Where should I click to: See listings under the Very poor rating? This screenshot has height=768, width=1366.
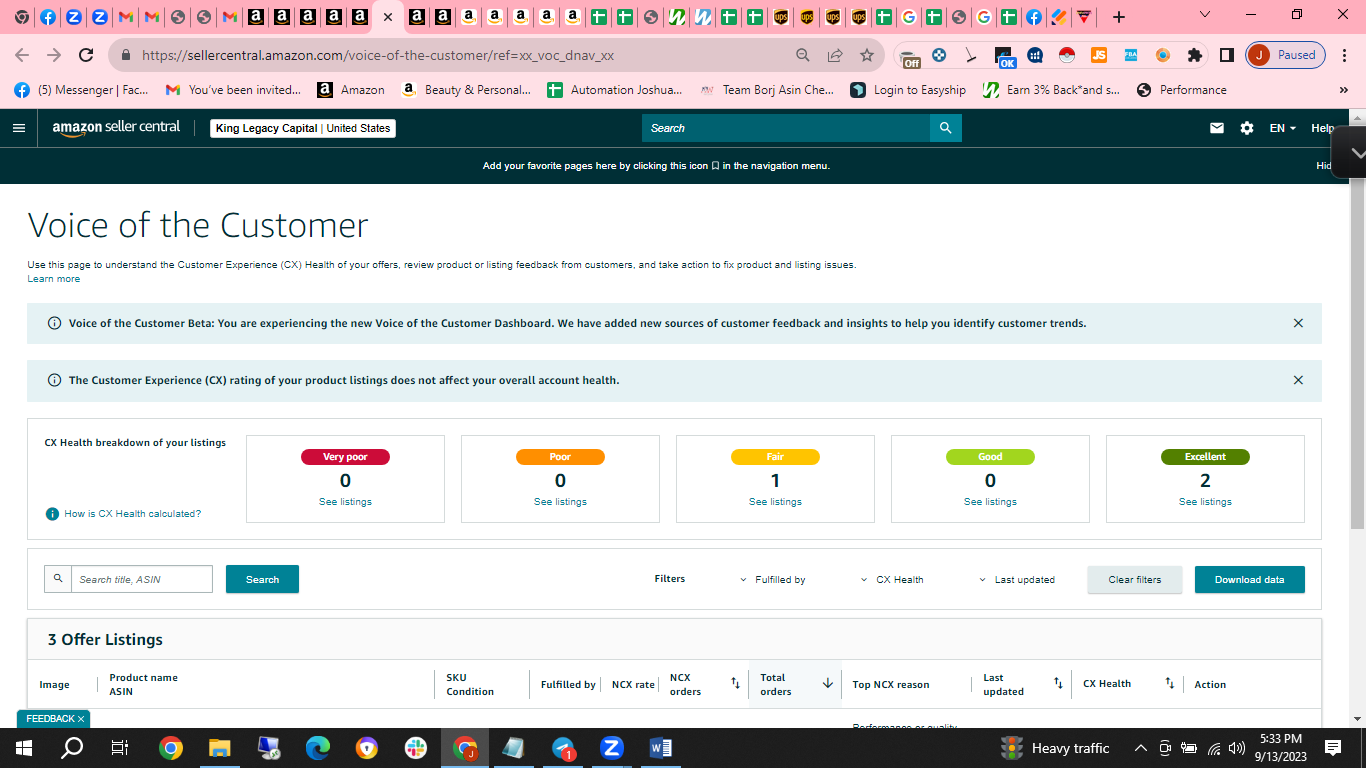pyautogui.click(x=345, y=502)
